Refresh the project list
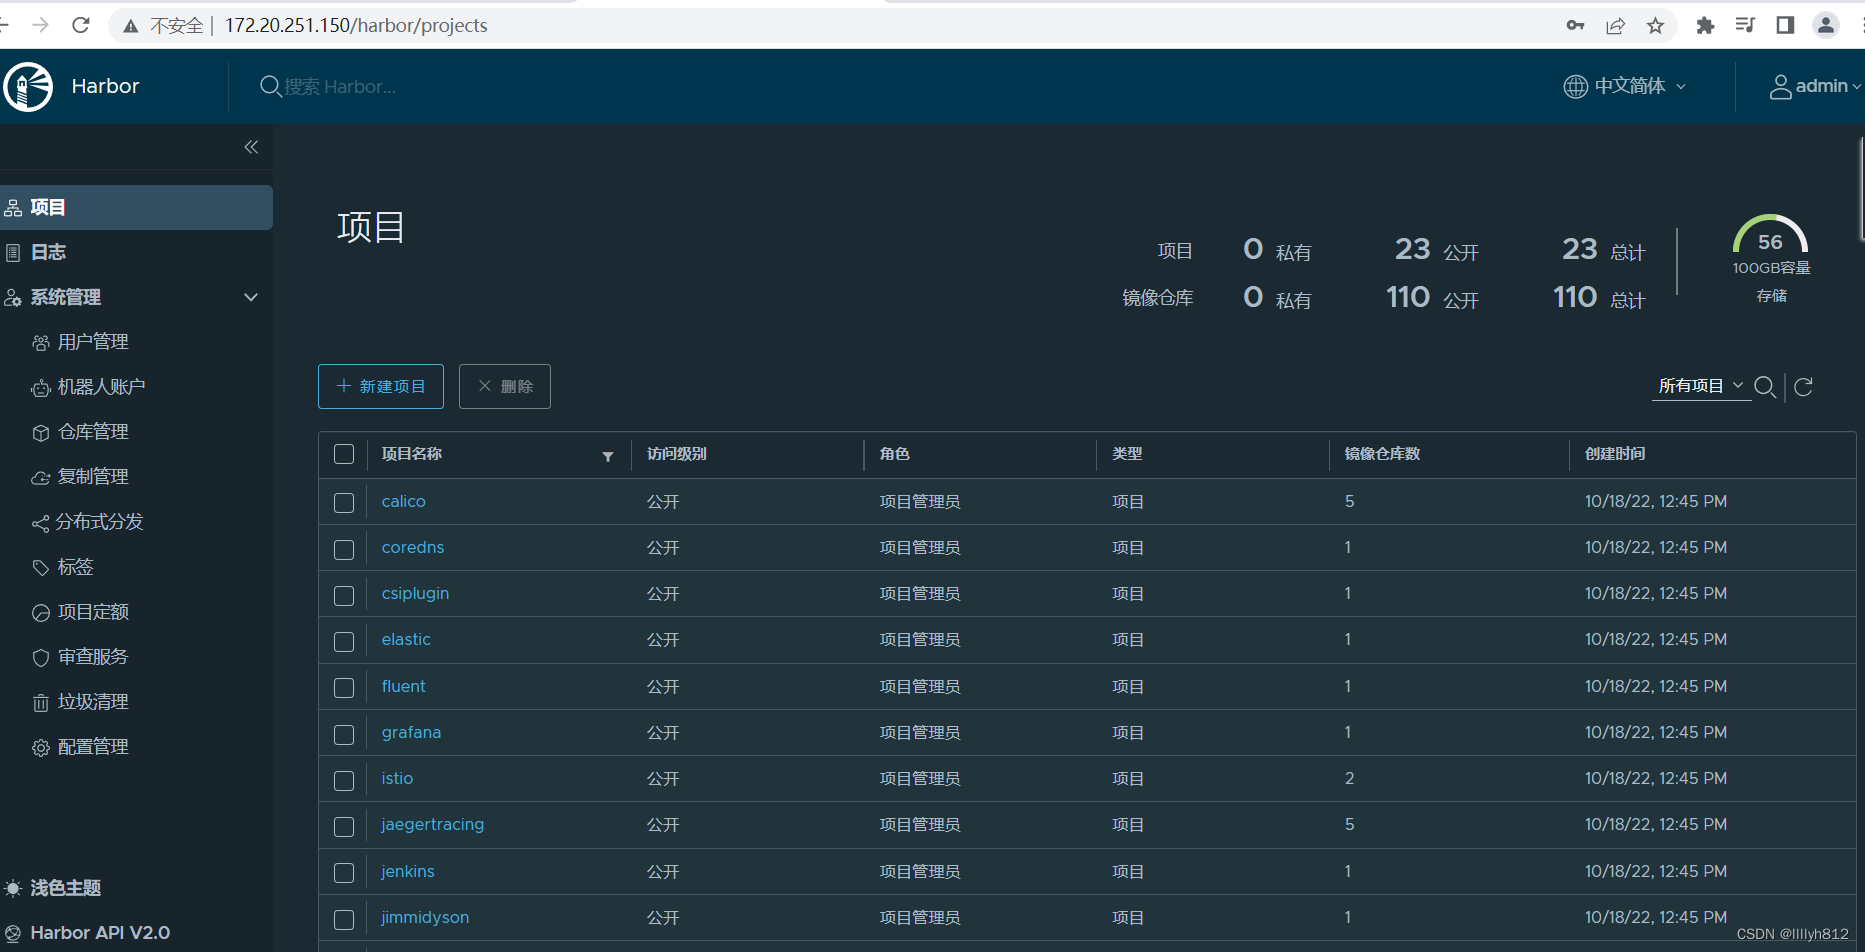 point(1804,387)
